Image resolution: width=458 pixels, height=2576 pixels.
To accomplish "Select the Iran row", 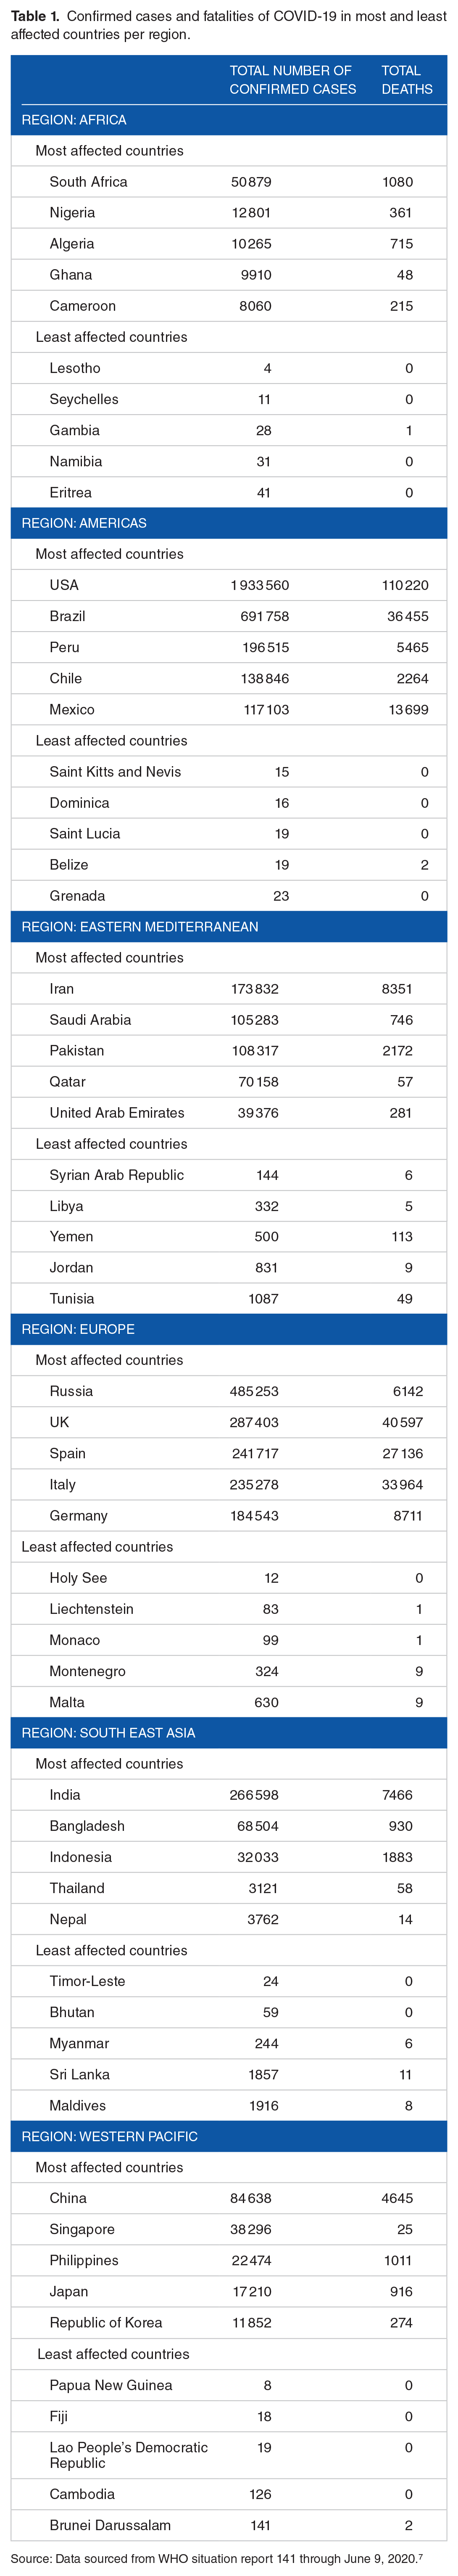I will pyautogui.click(x=229, y=988).
